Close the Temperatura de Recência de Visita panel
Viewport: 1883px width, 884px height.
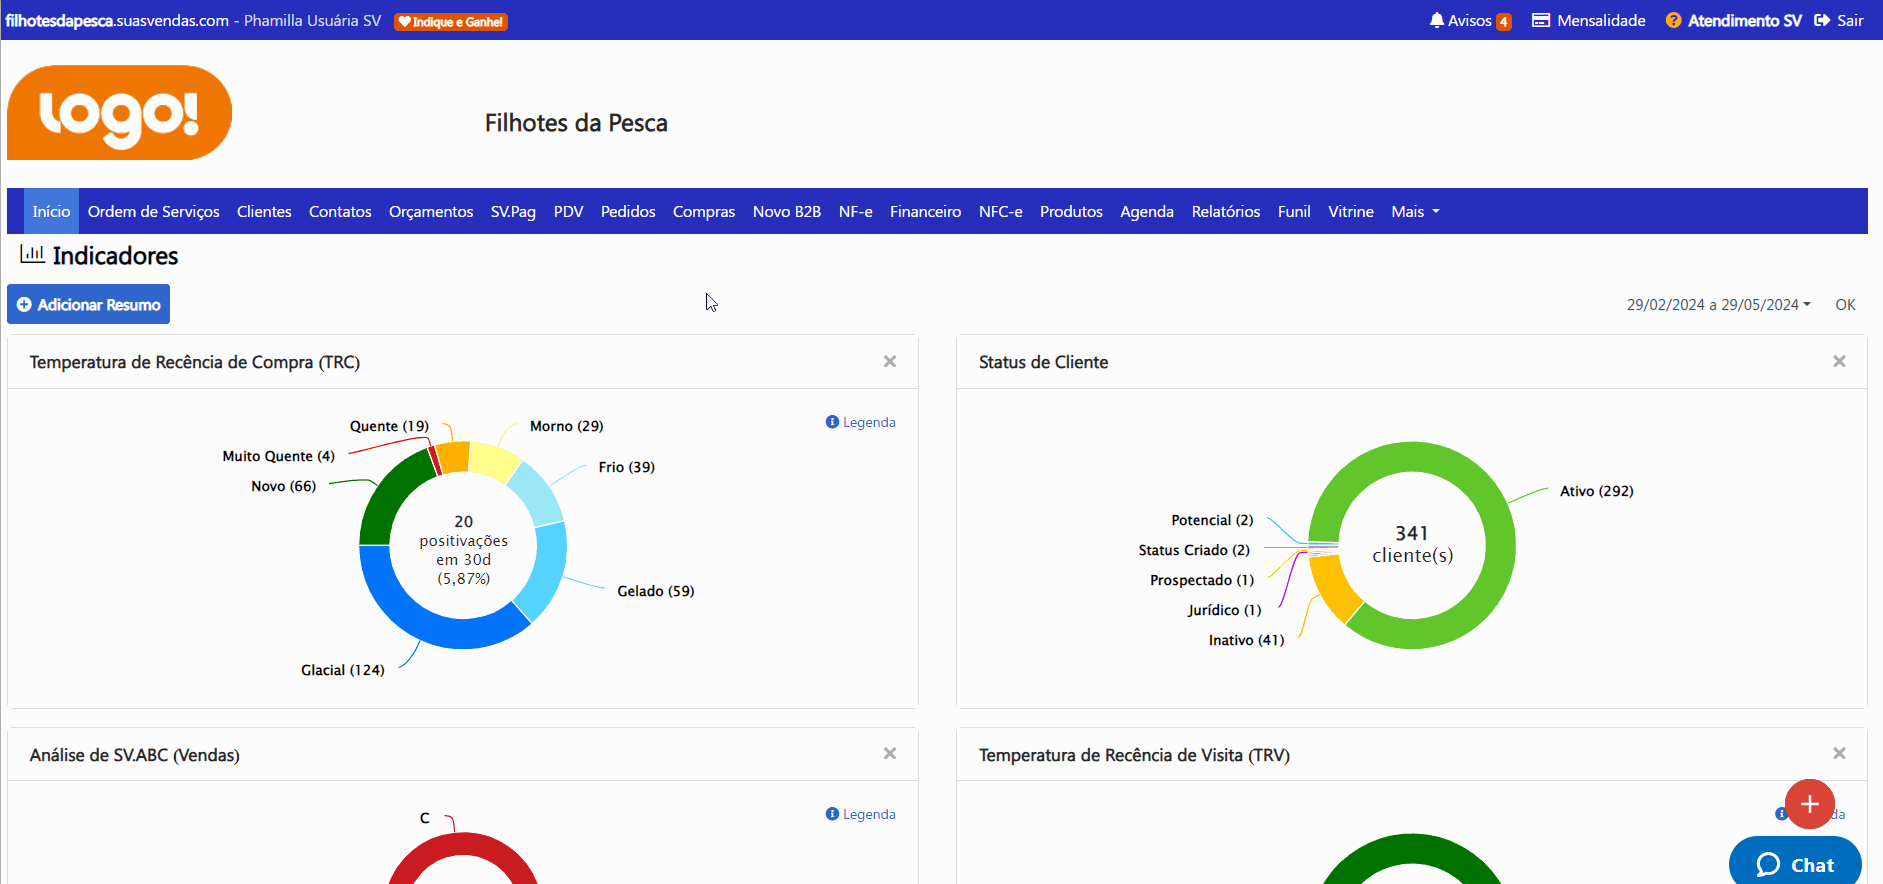(1839, 753)
